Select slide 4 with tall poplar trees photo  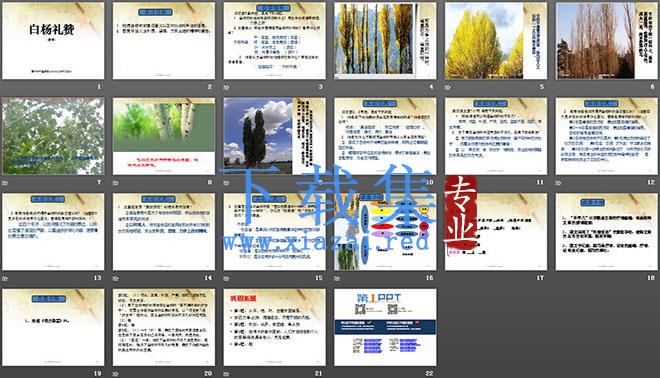click(385, 41)
